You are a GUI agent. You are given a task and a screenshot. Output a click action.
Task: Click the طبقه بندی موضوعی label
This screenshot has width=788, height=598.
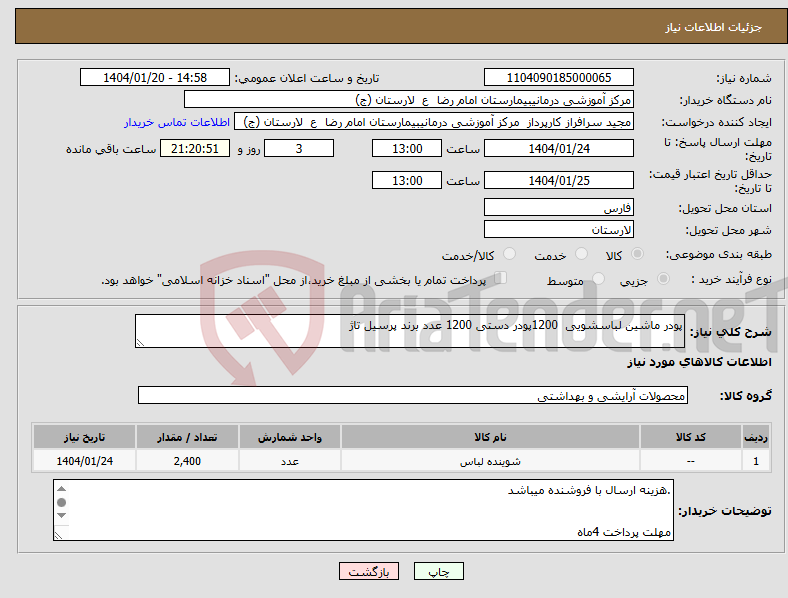click(719, 254)
